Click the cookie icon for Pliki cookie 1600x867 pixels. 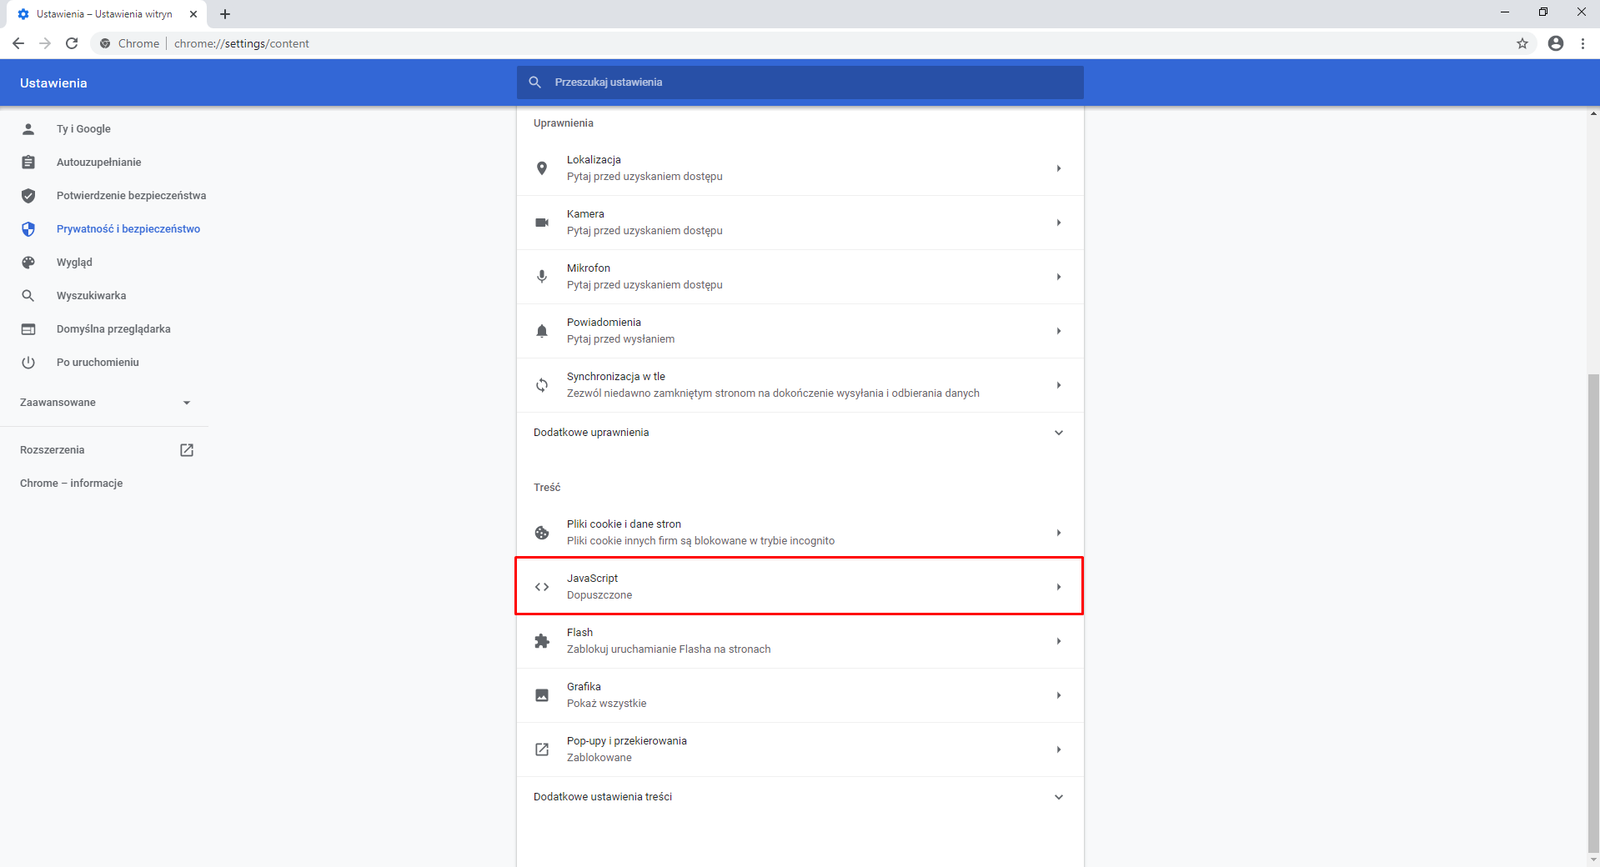(x=542, y=533)
